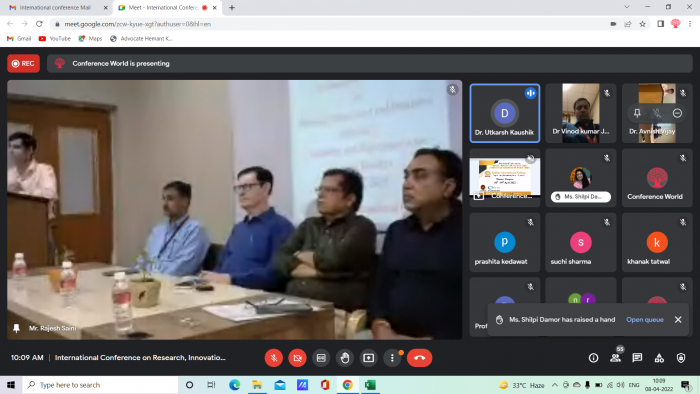Click the Present now screen icon
This screenshot has height=394, width=700.
[368, 358]
